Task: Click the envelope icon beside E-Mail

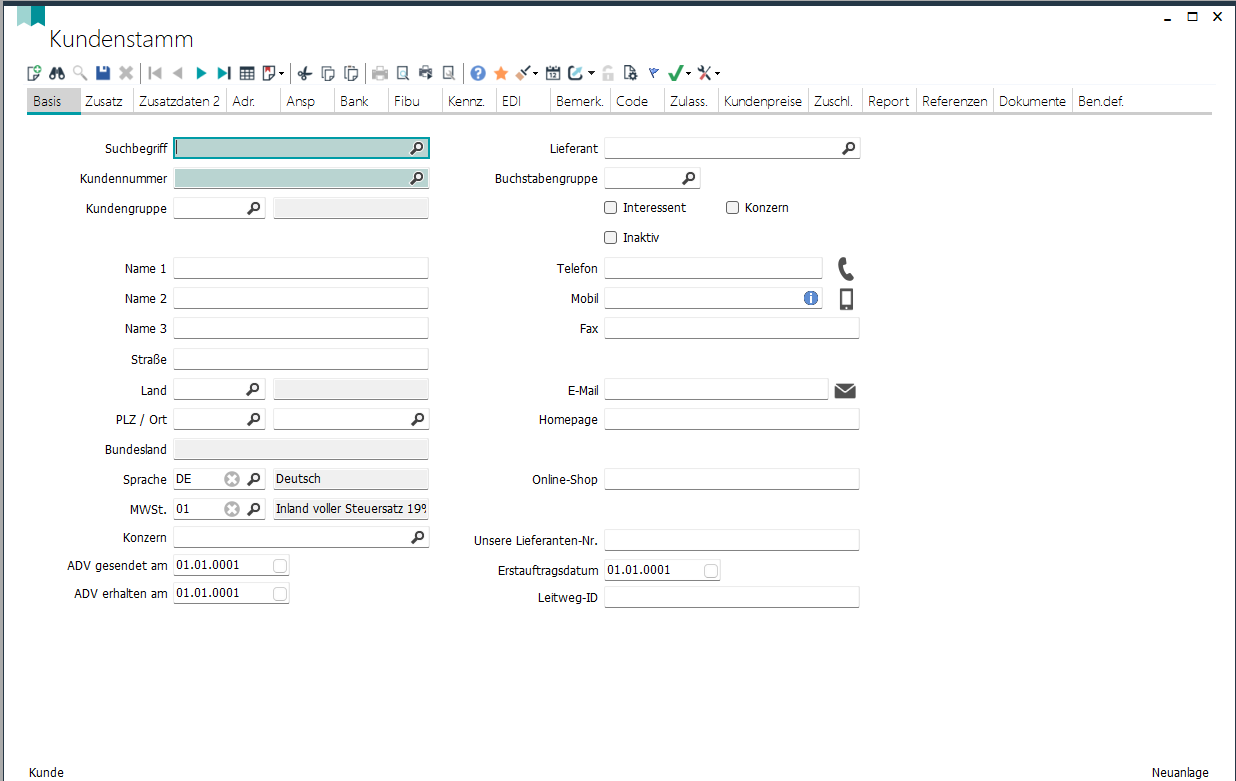Action: tap(845, 390)
